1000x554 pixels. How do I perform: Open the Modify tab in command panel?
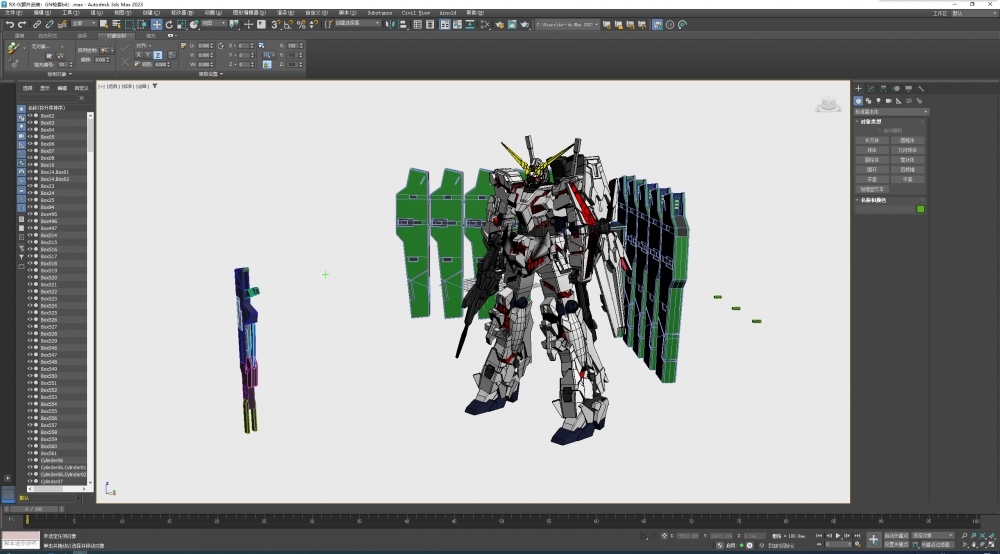(x=871, y=89)
